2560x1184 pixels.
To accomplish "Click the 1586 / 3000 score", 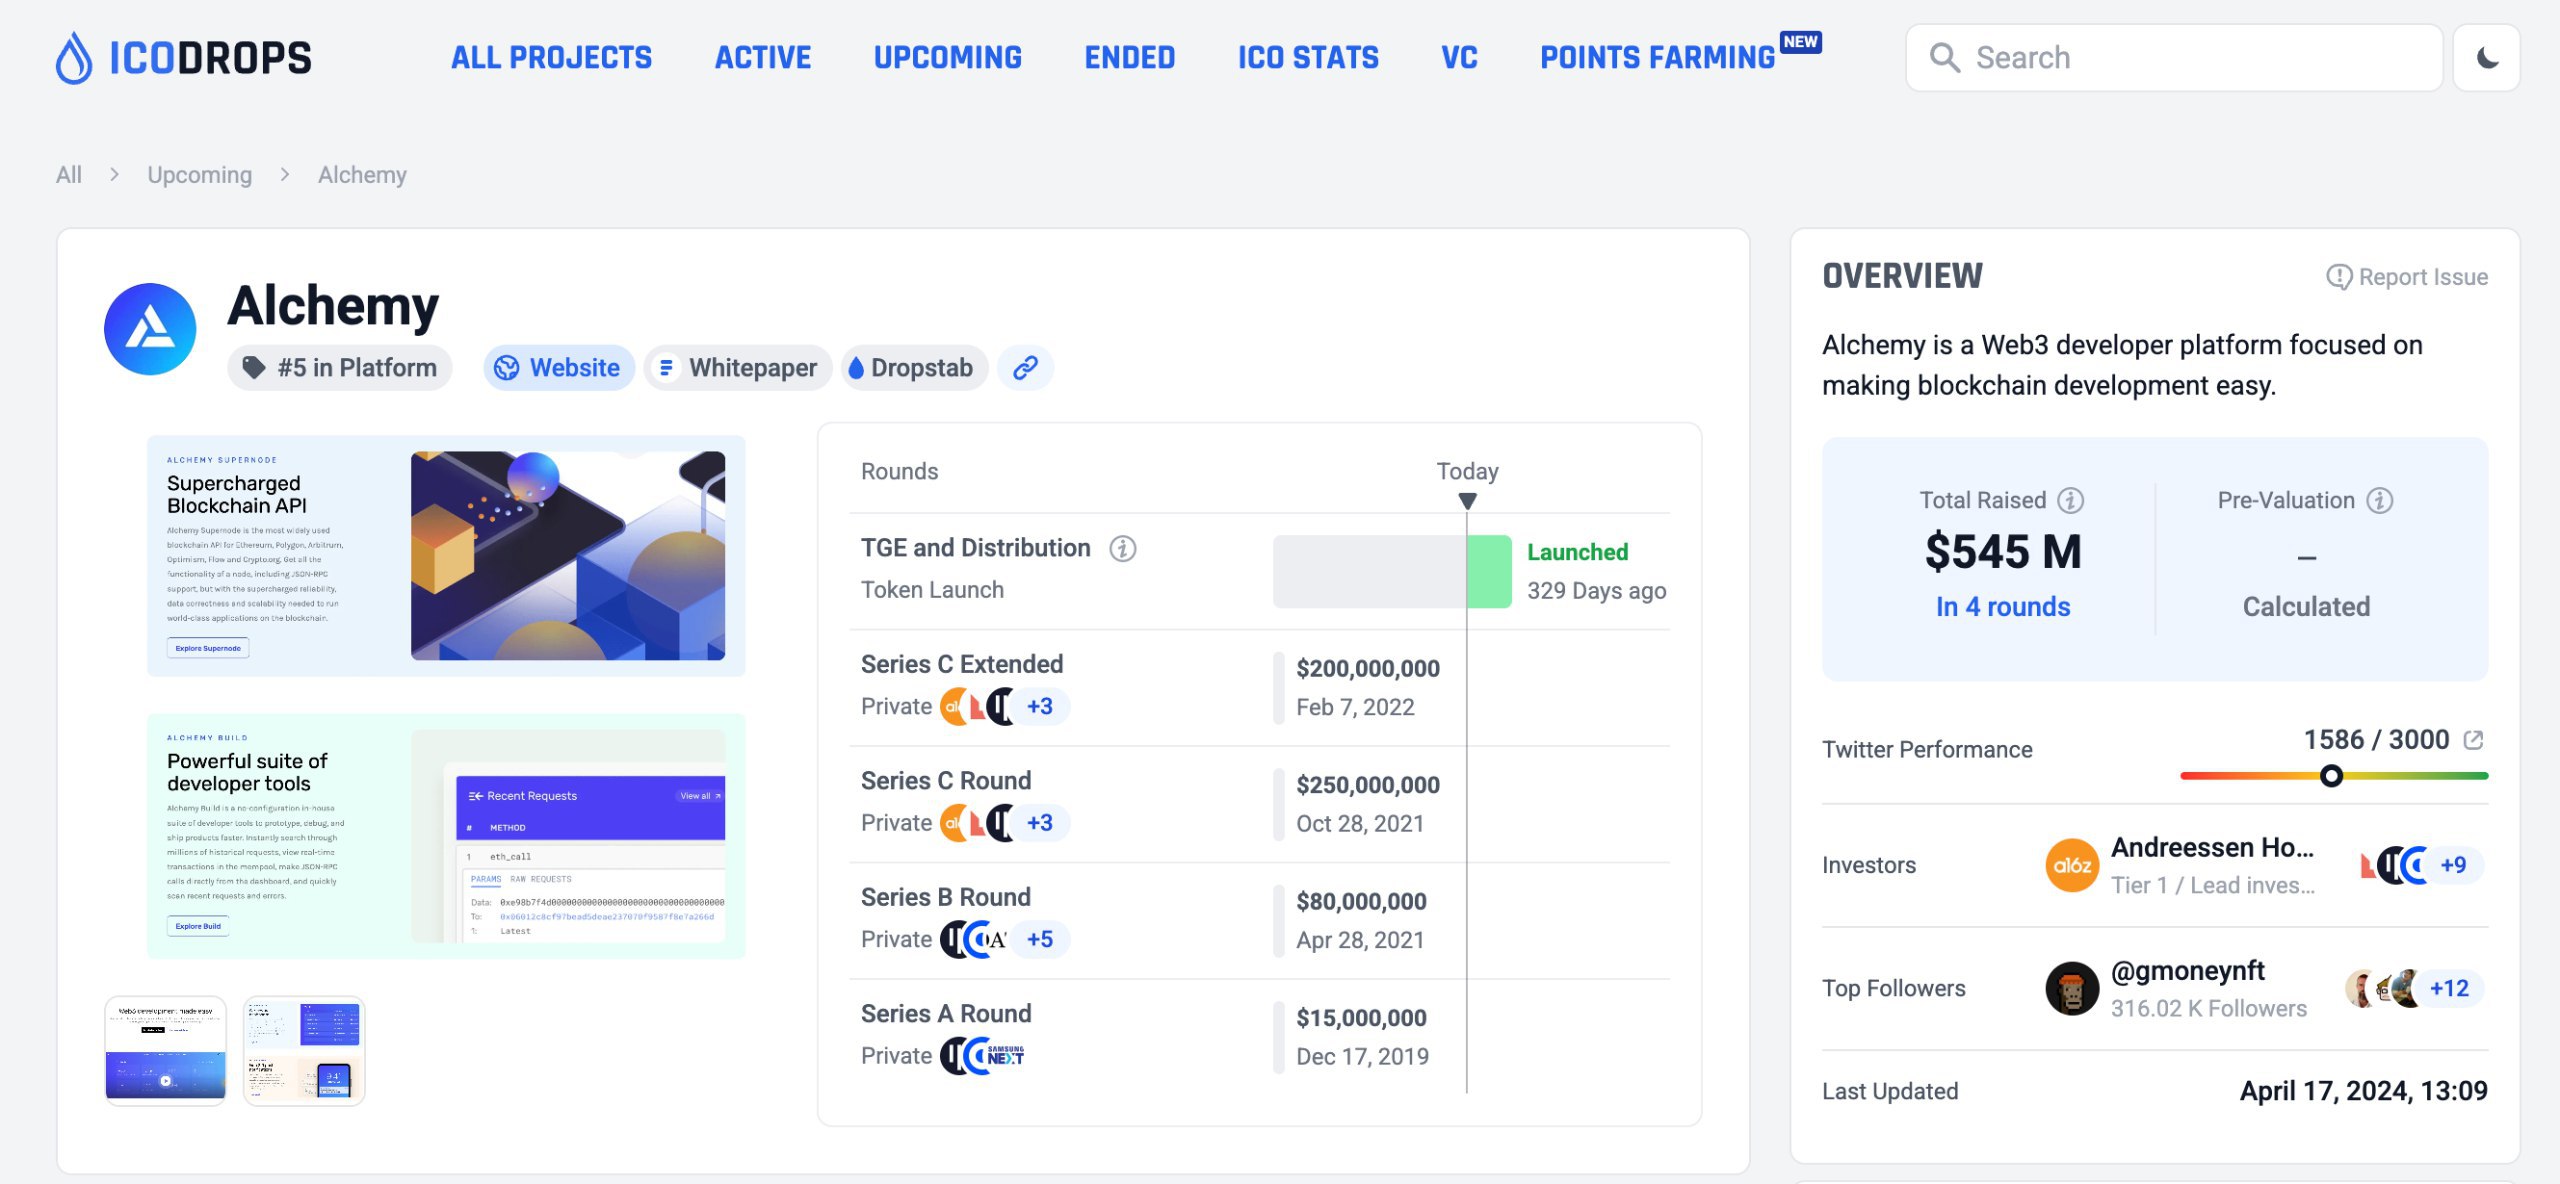I will point(2376,740).
